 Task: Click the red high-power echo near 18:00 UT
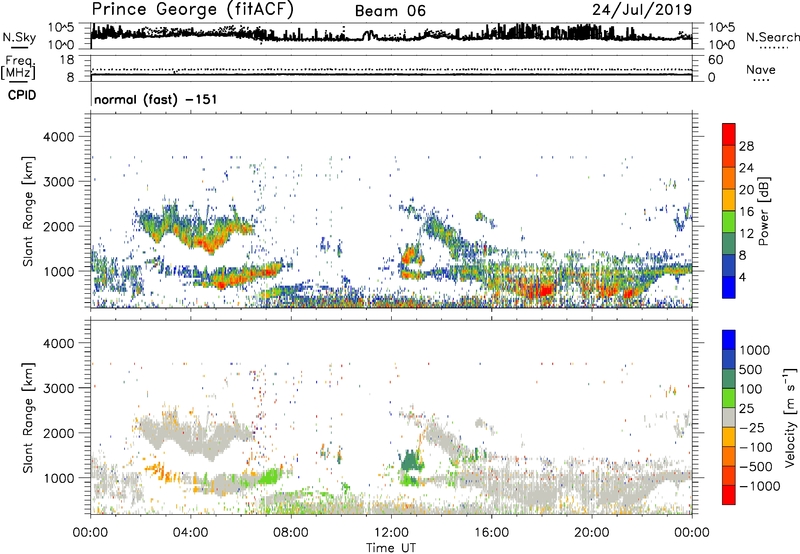pyautogui.click(x=541, y=291)
